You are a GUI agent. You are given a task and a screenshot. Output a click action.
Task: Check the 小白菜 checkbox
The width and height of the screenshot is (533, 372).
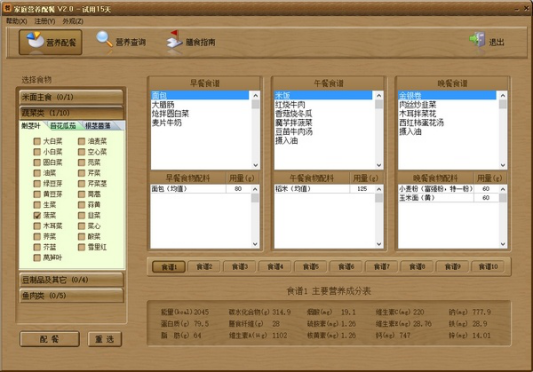click(x=37, y=152)
